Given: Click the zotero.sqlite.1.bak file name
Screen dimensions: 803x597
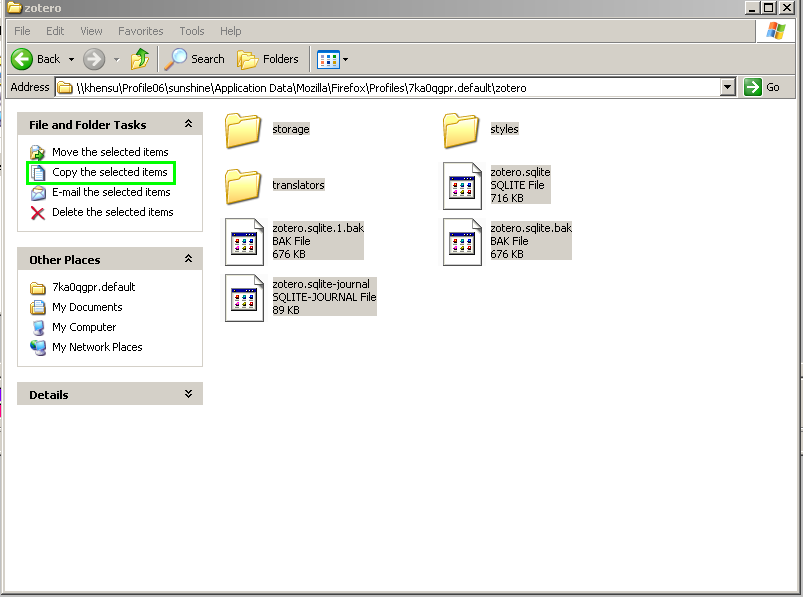Looking at the screenshot, I should point(318,228).
